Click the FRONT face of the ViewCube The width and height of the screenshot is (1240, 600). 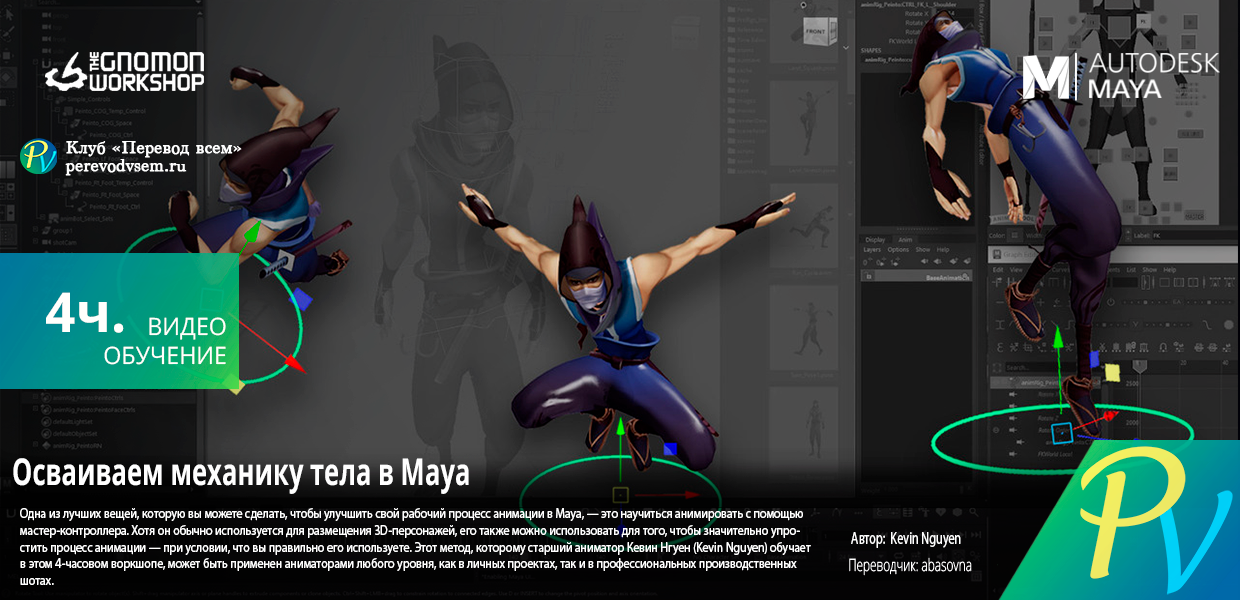816,32
